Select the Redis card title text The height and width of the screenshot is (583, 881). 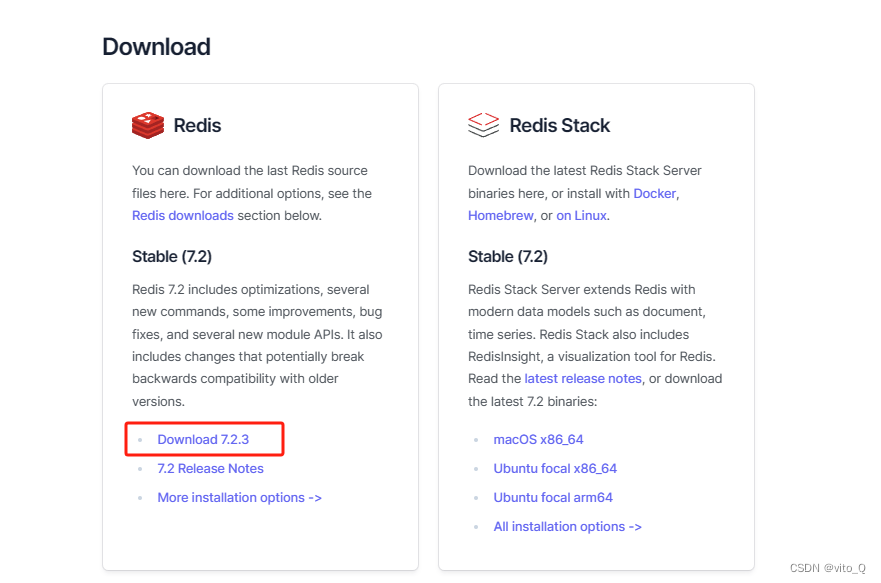(197, 125)
